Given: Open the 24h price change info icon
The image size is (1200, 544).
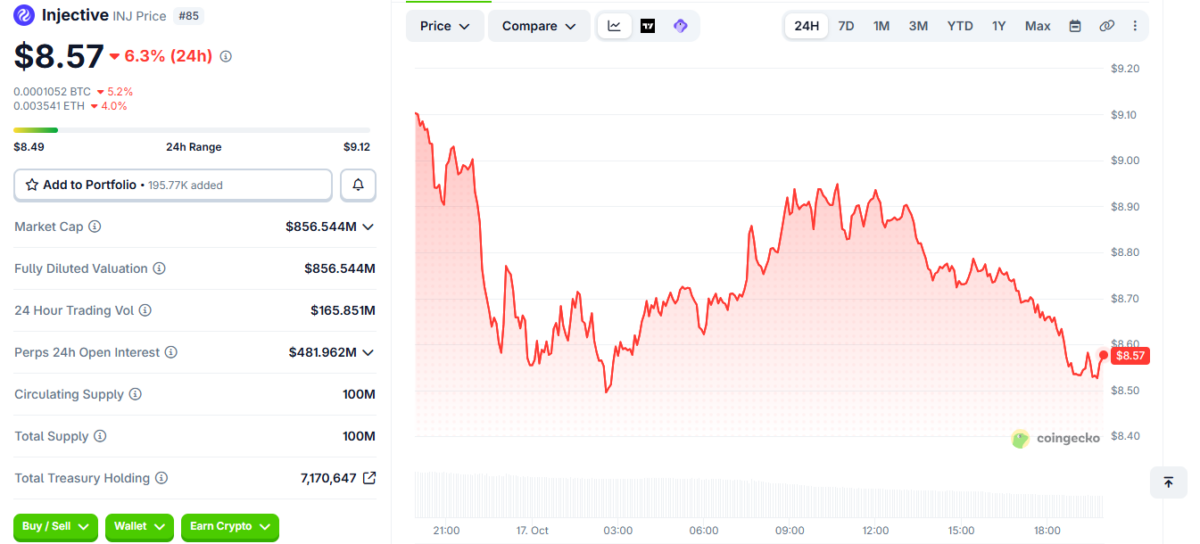Looking at the screenshot, I should click(x=226, y=56).
